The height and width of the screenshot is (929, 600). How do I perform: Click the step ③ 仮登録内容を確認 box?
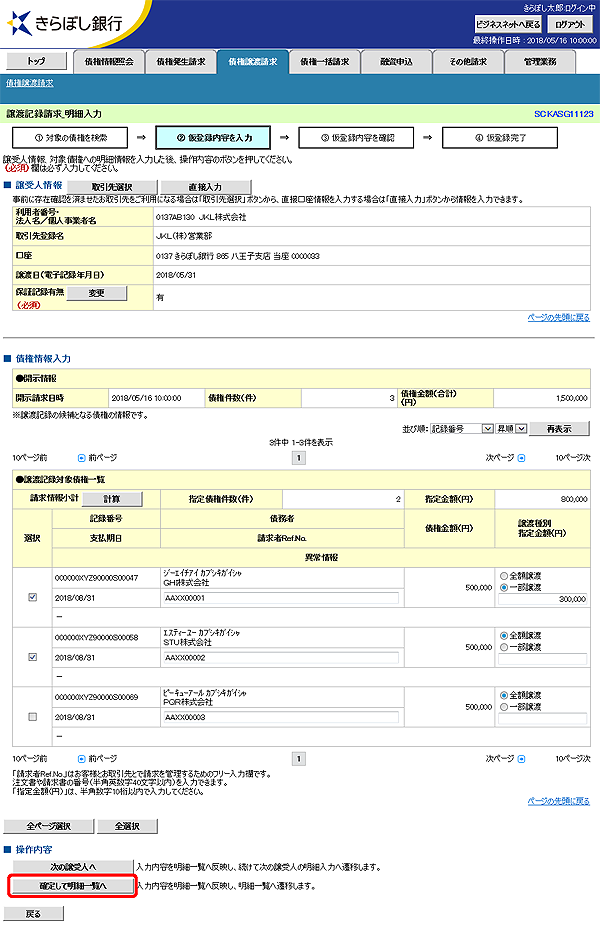pos(357,137)
